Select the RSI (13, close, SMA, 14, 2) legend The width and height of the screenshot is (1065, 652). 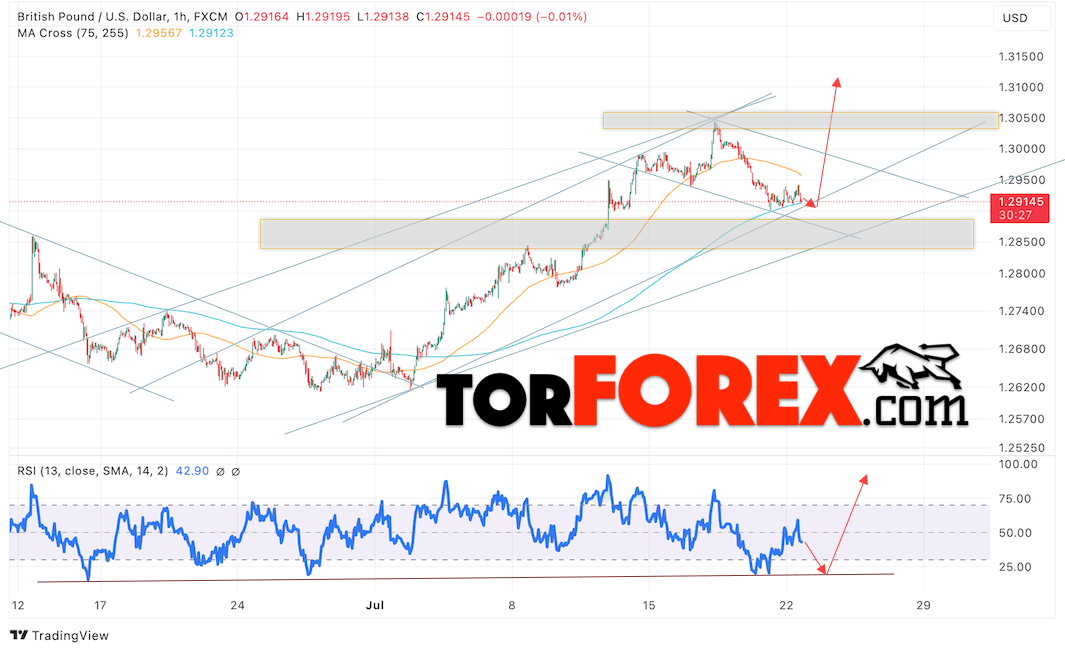(x=92, y=471)
